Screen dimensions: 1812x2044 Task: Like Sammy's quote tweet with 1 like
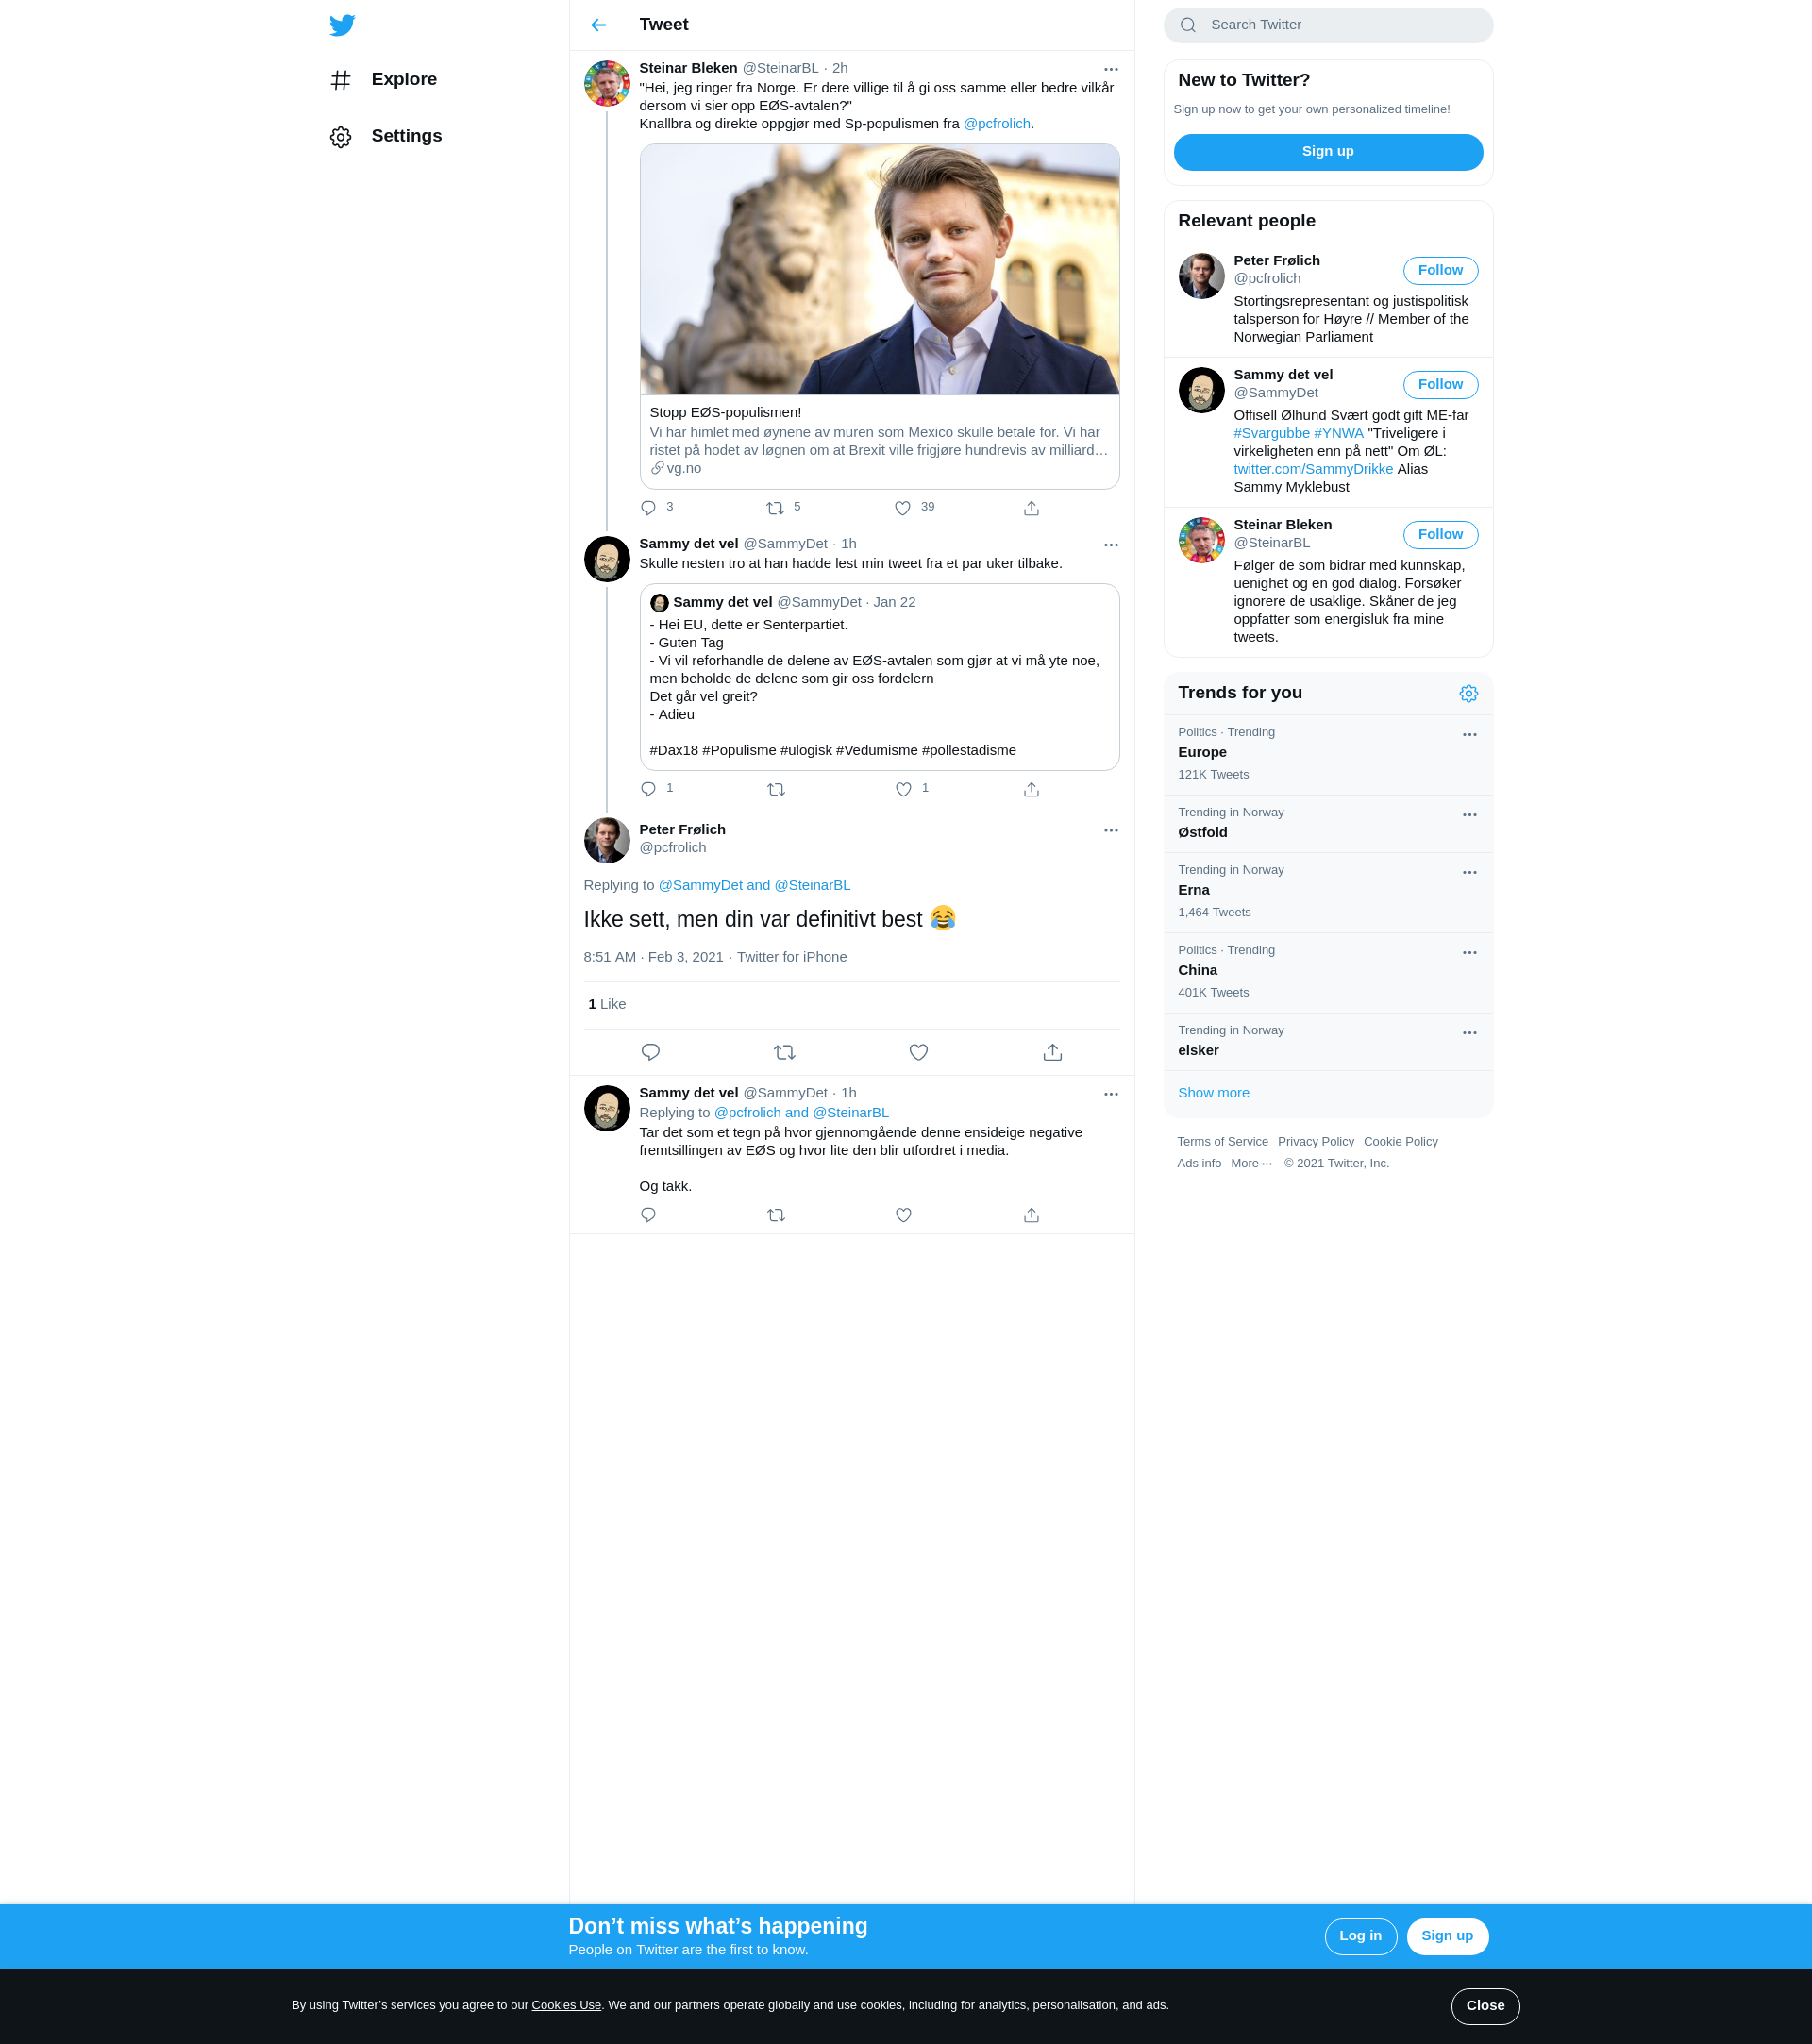(x=904, y=789)
